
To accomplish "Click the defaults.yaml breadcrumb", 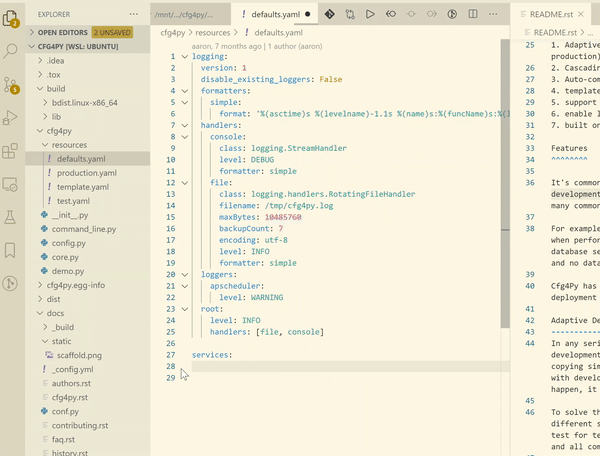I will [278, 33].
